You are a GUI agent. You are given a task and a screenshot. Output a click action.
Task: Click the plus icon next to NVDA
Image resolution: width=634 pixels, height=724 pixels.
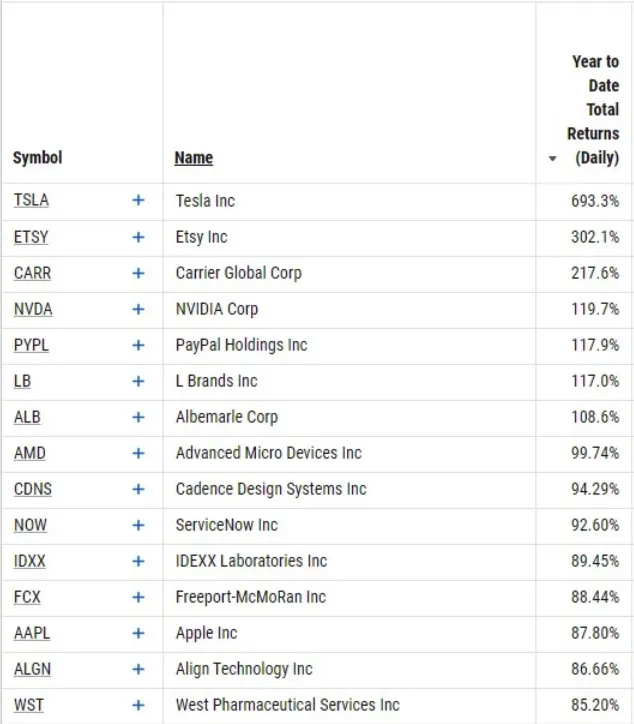coord(138,309)
